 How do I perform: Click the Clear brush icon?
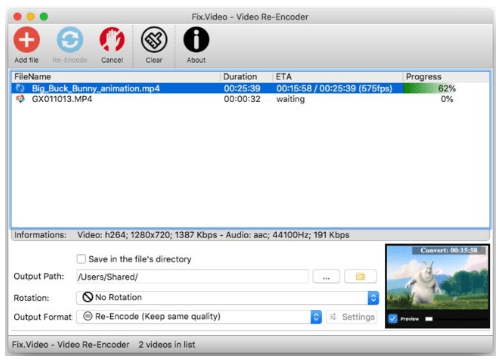point(154,40)
